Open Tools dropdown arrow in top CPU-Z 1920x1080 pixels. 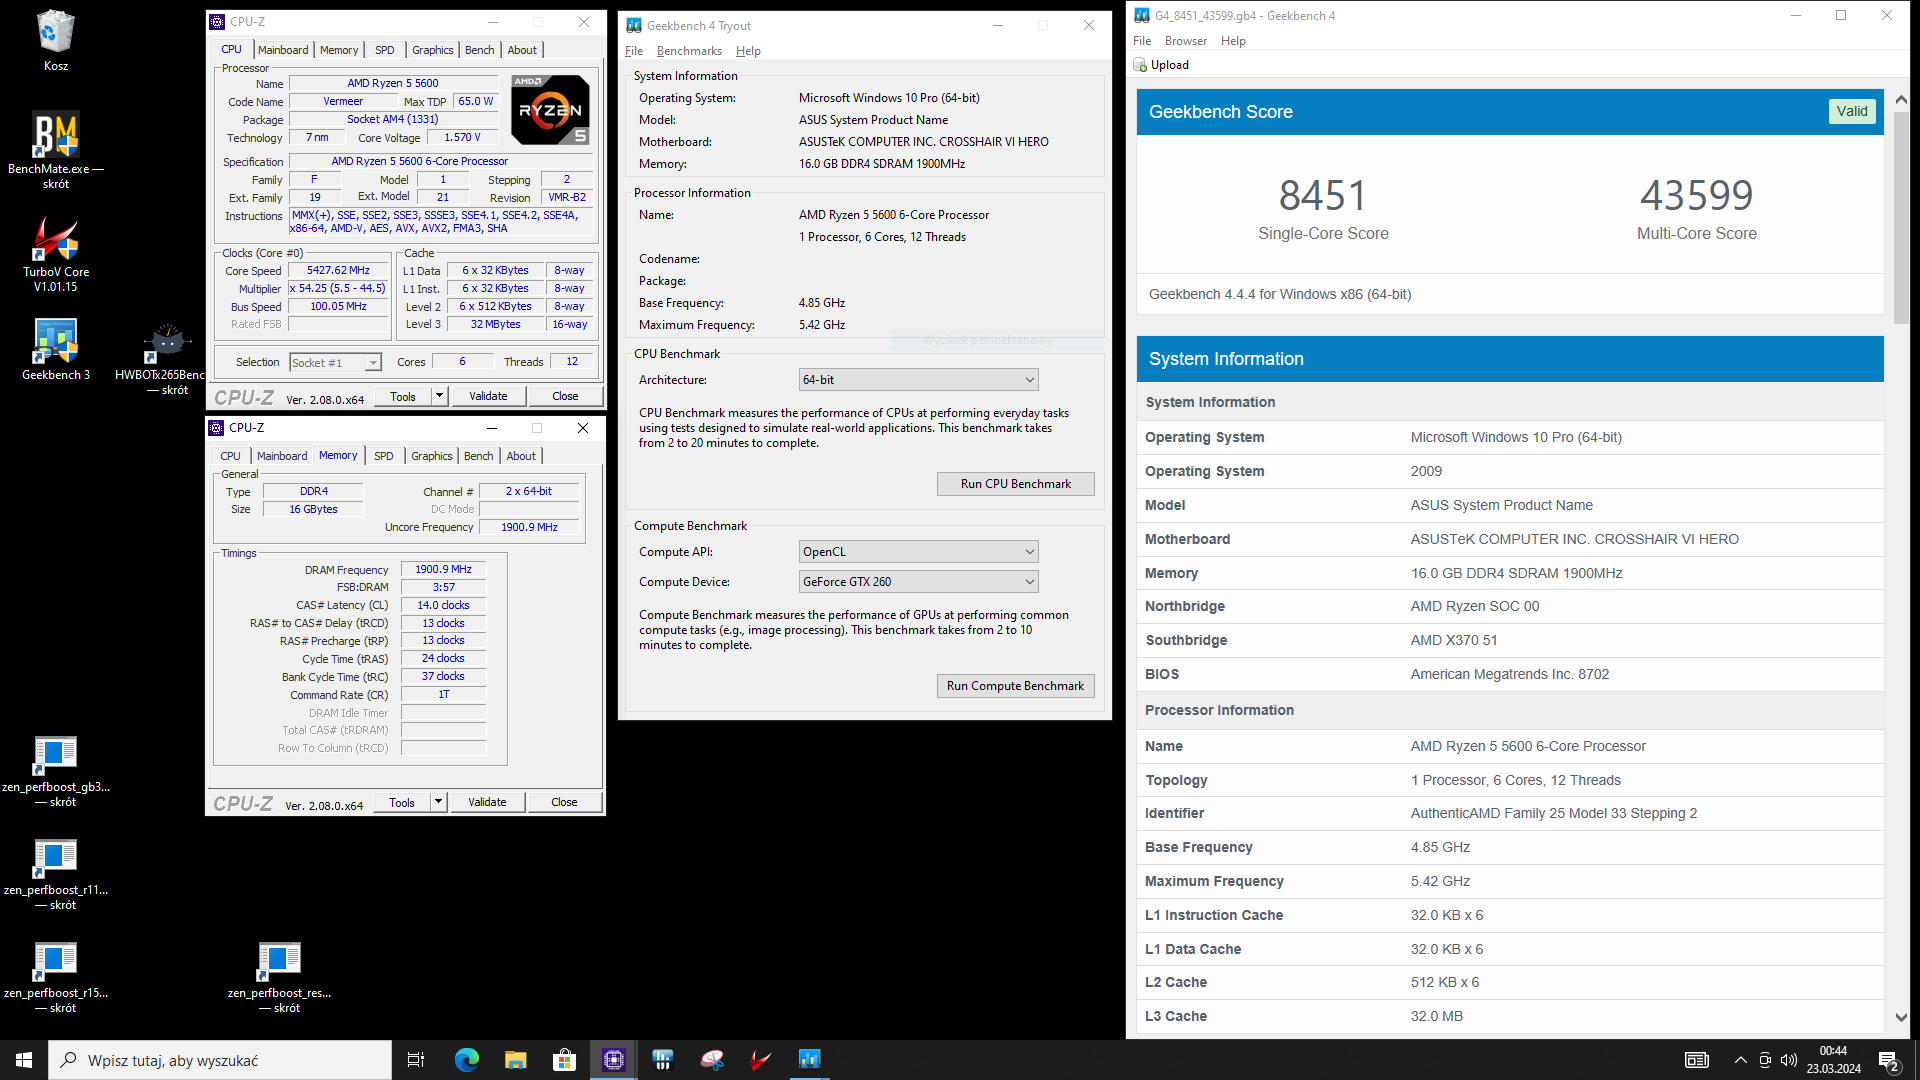(438, 396)
